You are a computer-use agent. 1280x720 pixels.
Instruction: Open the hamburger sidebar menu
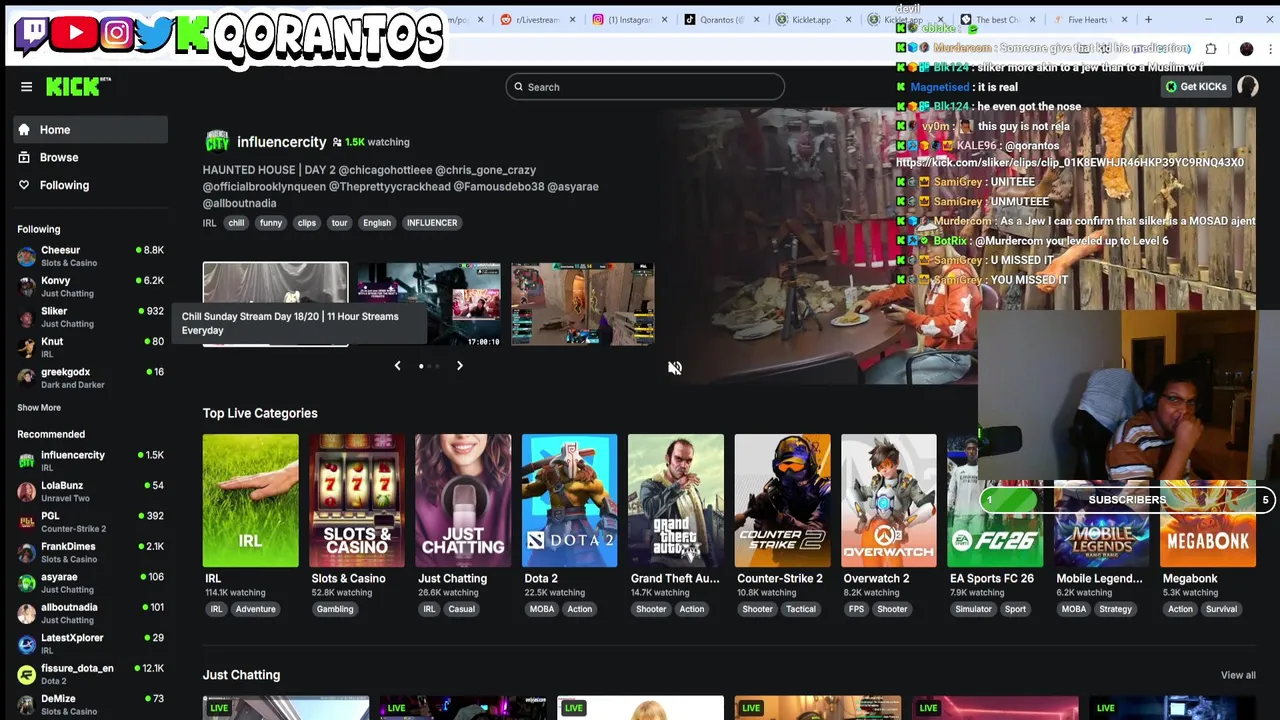[27, 87]
